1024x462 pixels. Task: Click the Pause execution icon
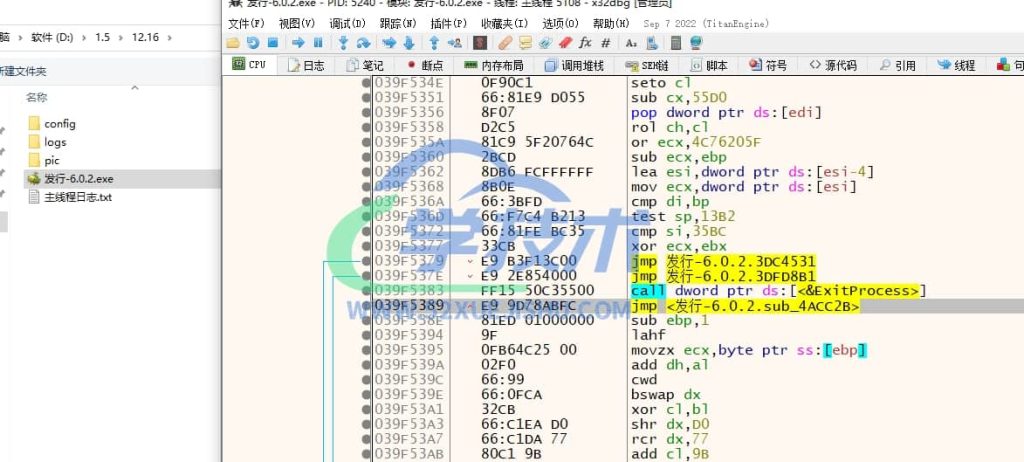(x=318, y=43)
